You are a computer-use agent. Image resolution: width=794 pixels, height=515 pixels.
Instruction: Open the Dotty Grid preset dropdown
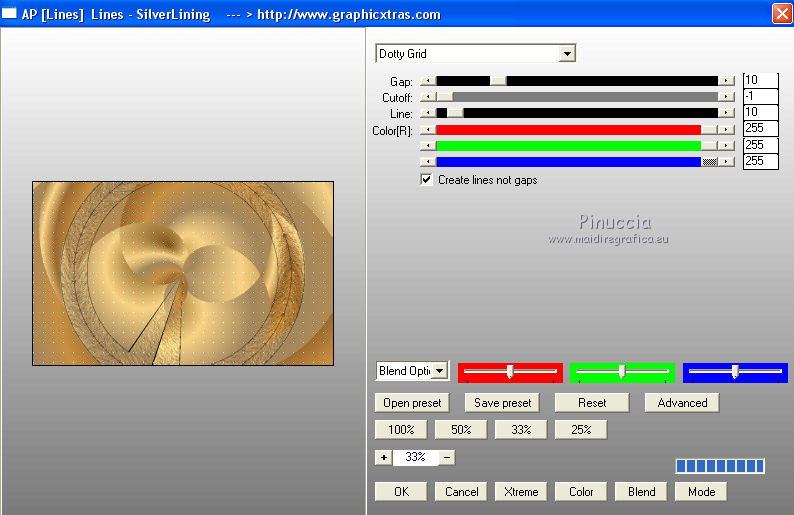pyautogui.click(x=567, y=53)
